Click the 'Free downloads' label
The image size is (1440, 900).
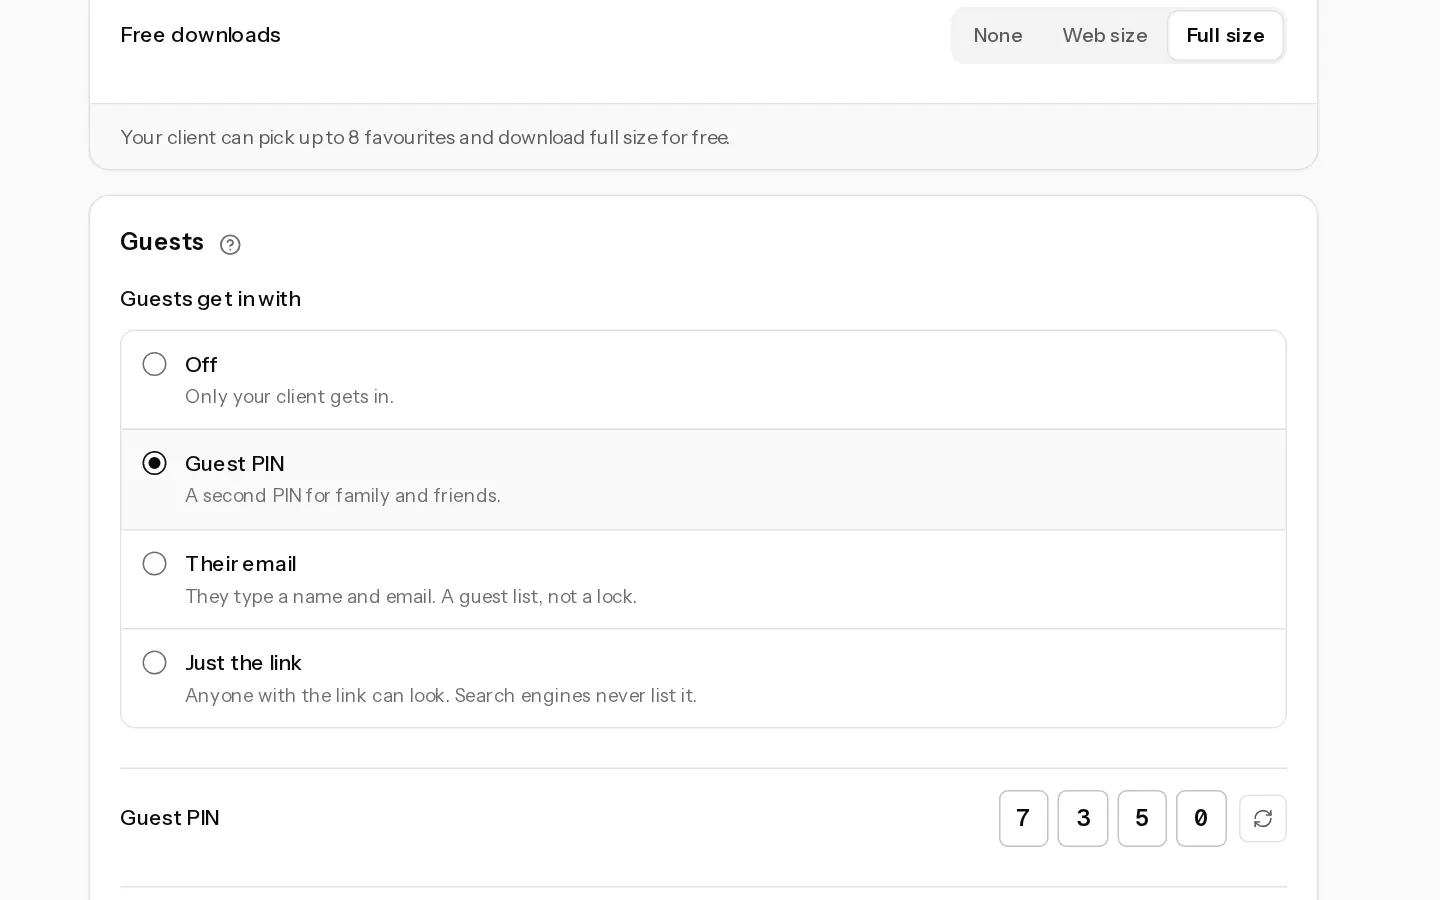click(x=200, y=35)
